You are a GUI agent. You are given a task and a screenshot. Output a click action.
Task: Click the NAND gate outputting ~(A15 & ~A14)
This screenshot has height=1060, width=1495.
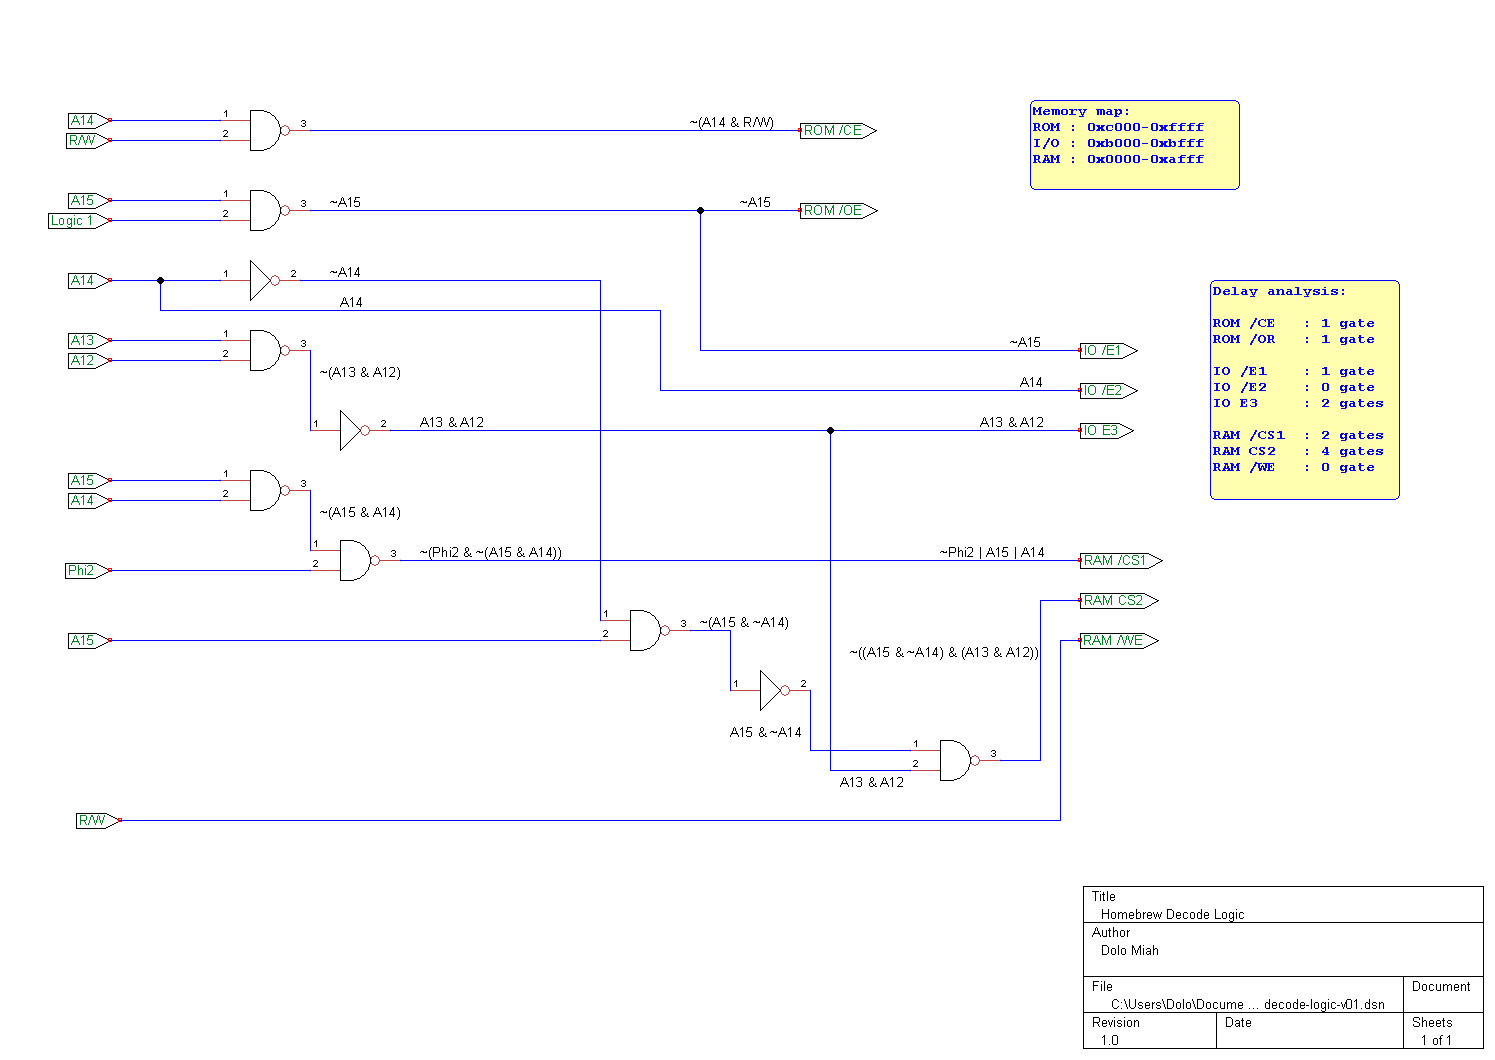(646, 630)
